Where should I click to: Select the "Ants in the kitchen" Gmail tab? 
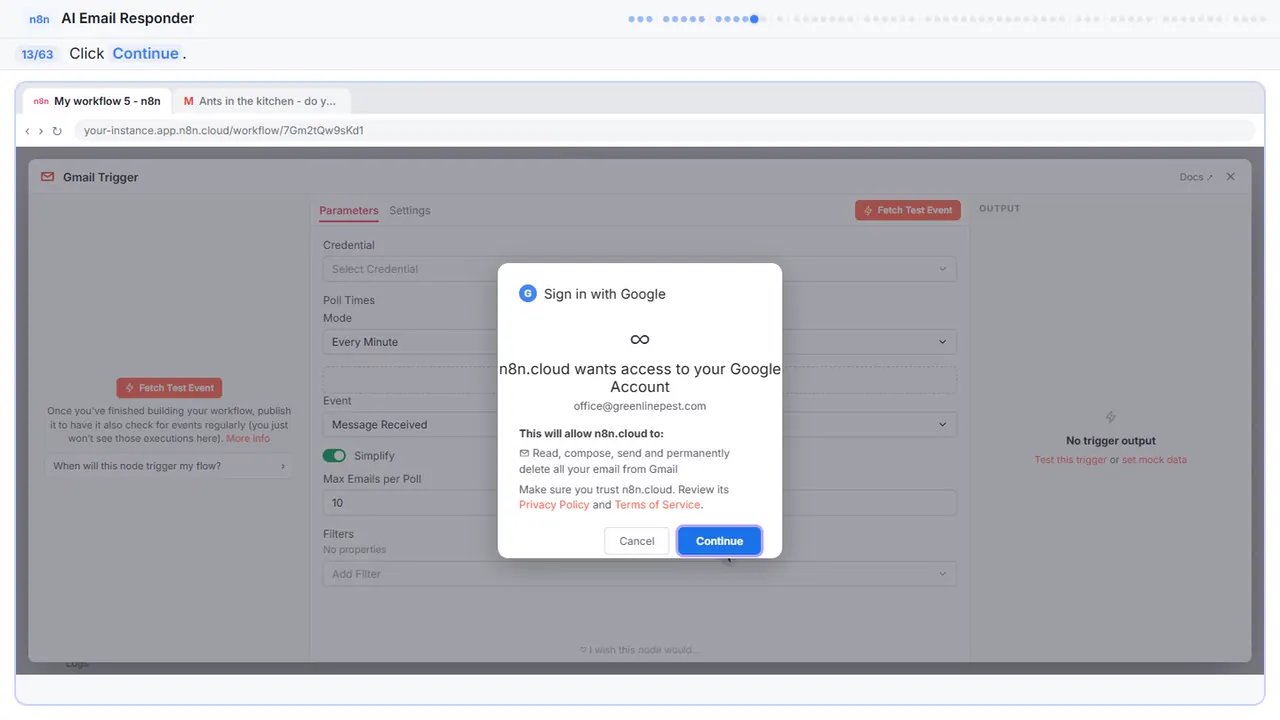coord(260,101)
